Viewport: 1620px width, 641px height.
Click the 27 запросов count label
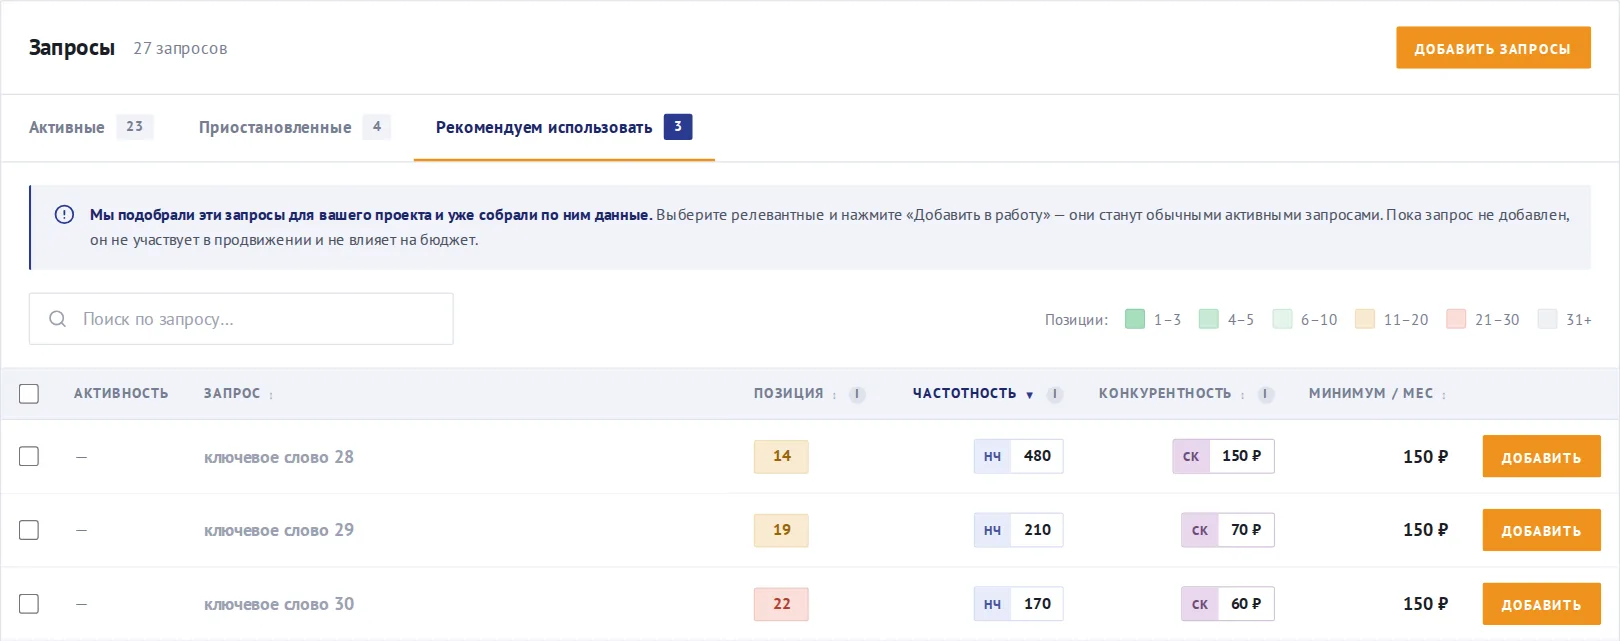[x=180, y=48]
